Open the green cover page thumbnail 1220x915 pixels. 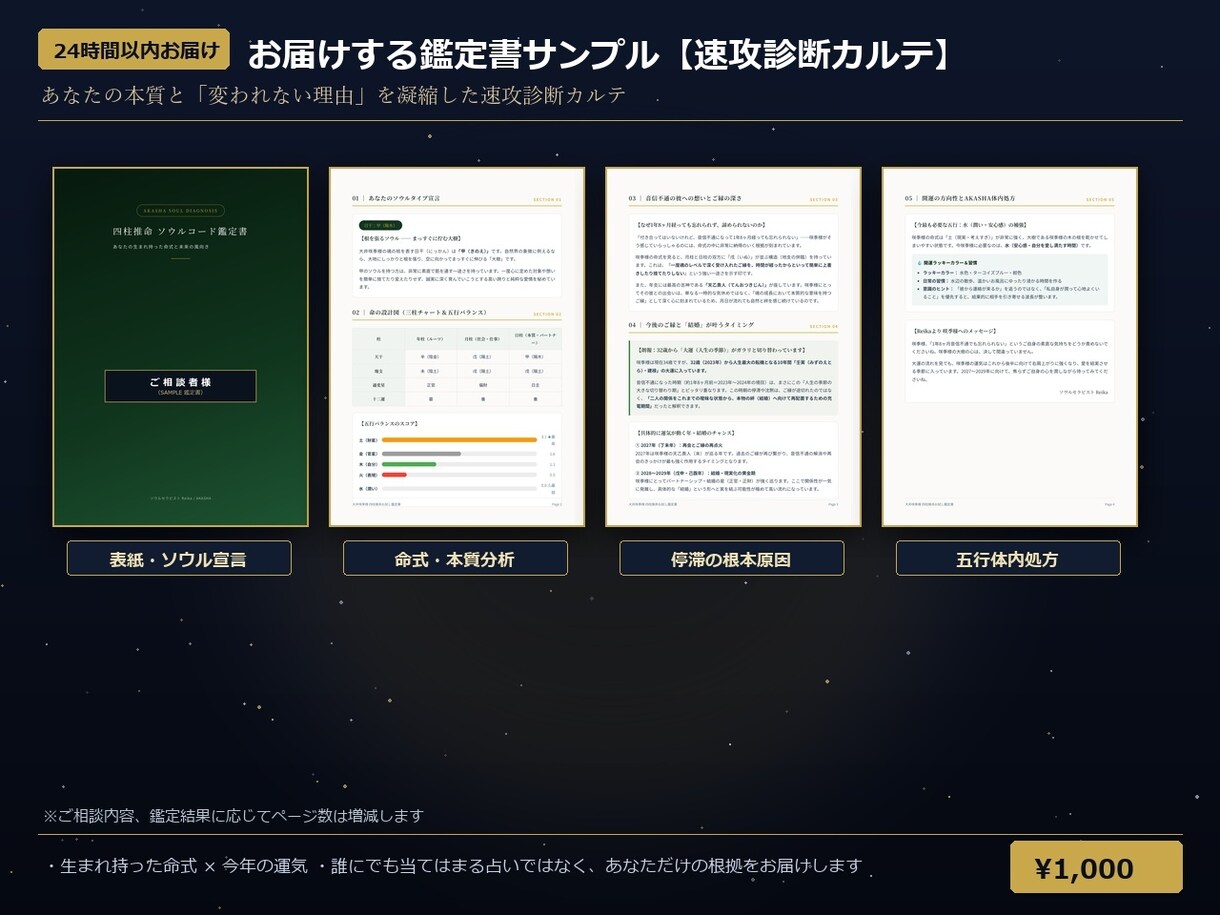tap(181, 347)
